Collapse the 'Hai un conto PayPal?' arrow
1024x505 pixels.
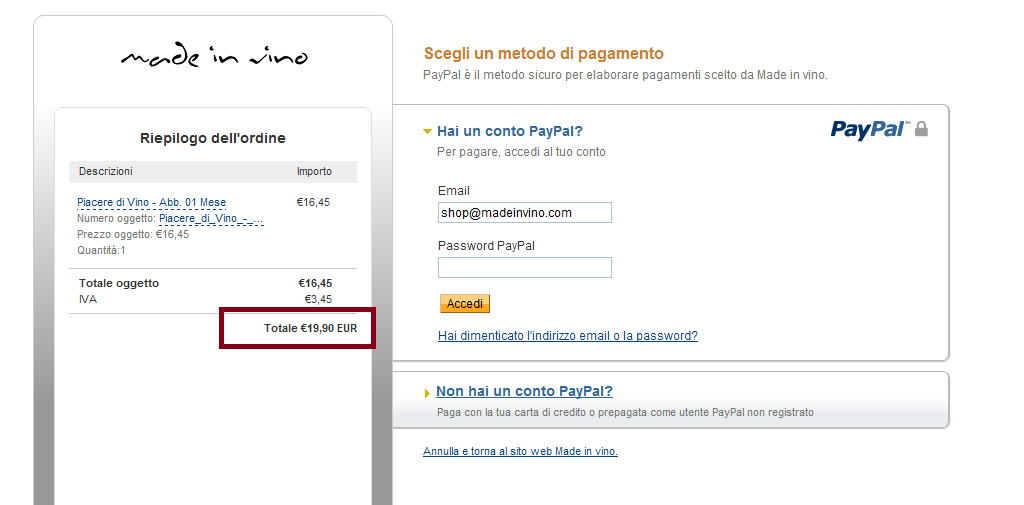click(x=427, y=131)
